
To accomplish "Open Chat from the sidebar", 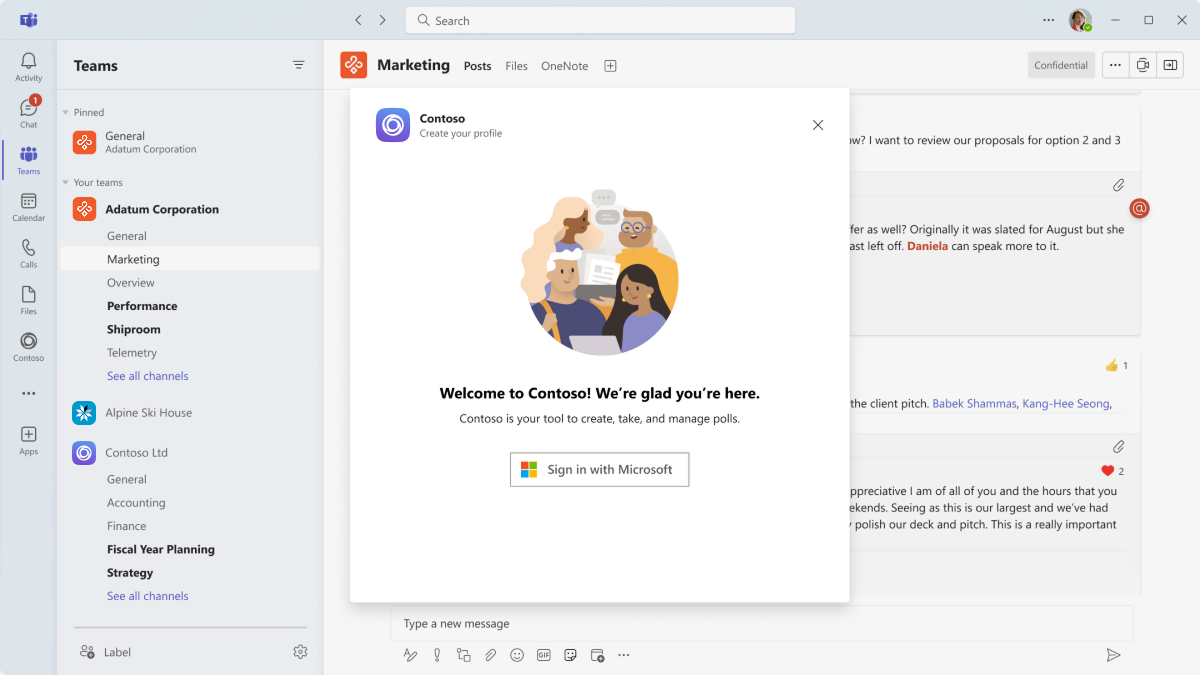I will tap(28, 113).
